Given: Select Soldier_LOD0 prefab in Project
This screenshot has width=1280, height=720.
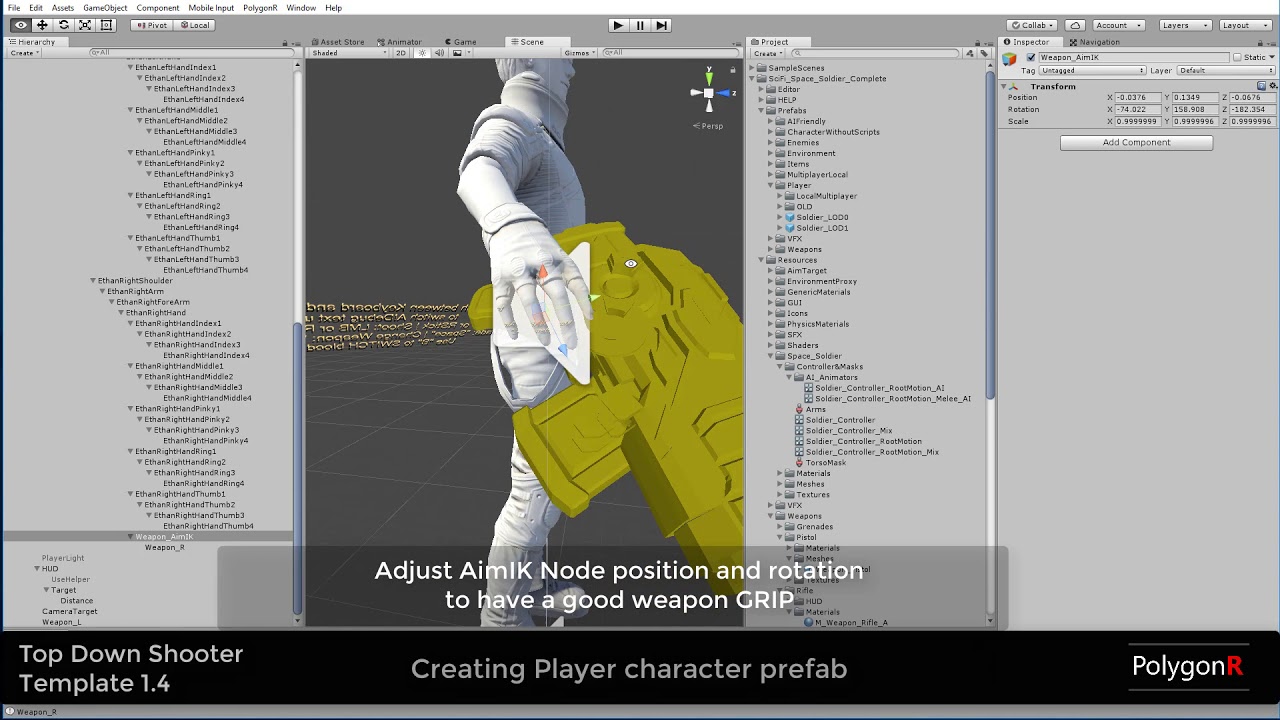Looking at the screenshot, I should pos(822,217).
